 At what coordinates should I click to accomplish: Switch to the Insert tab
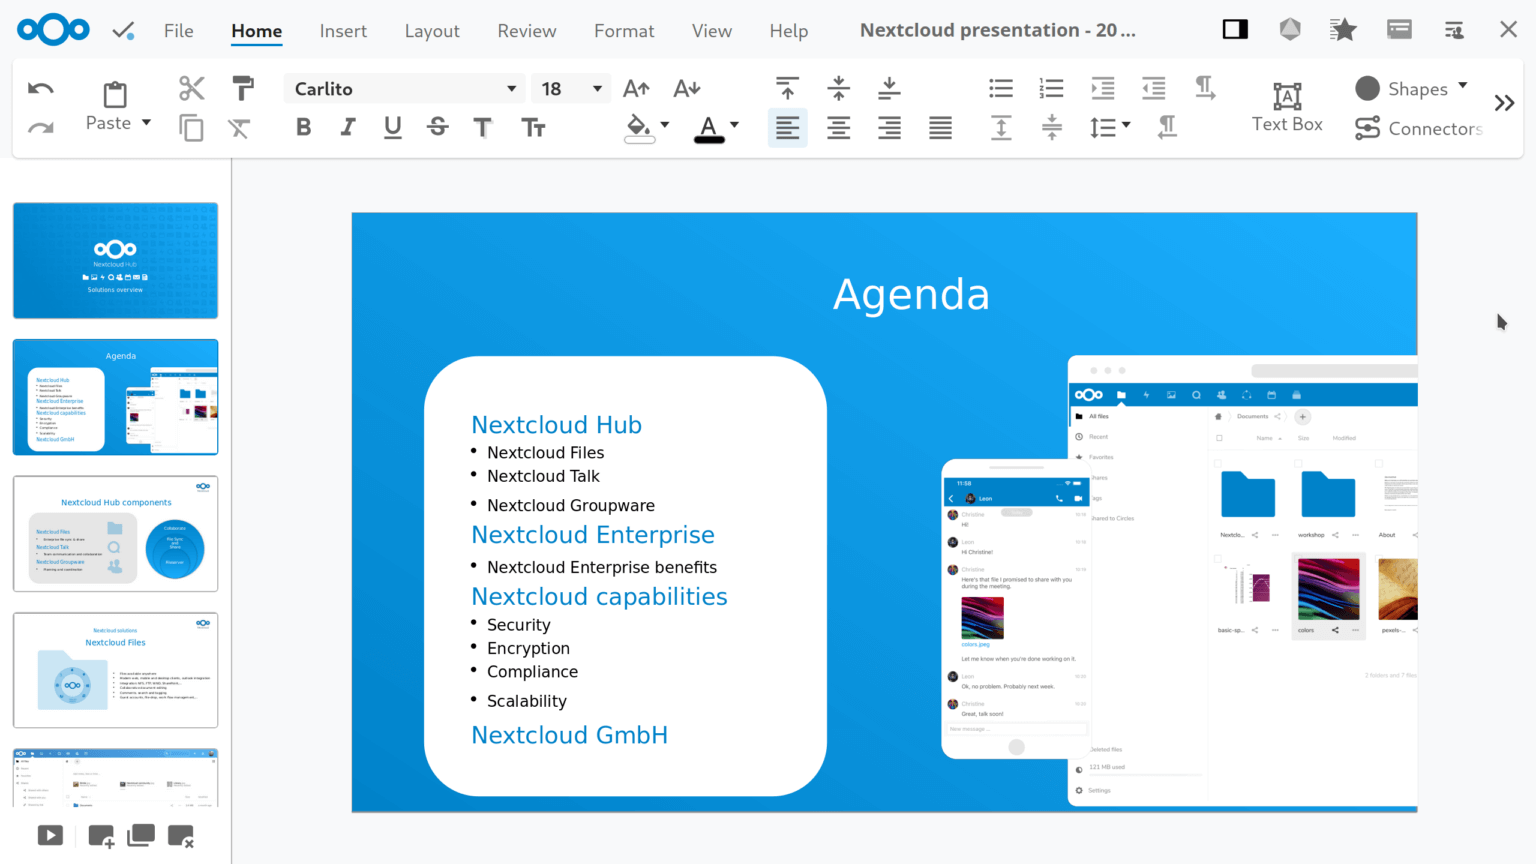tap(343, 31)
